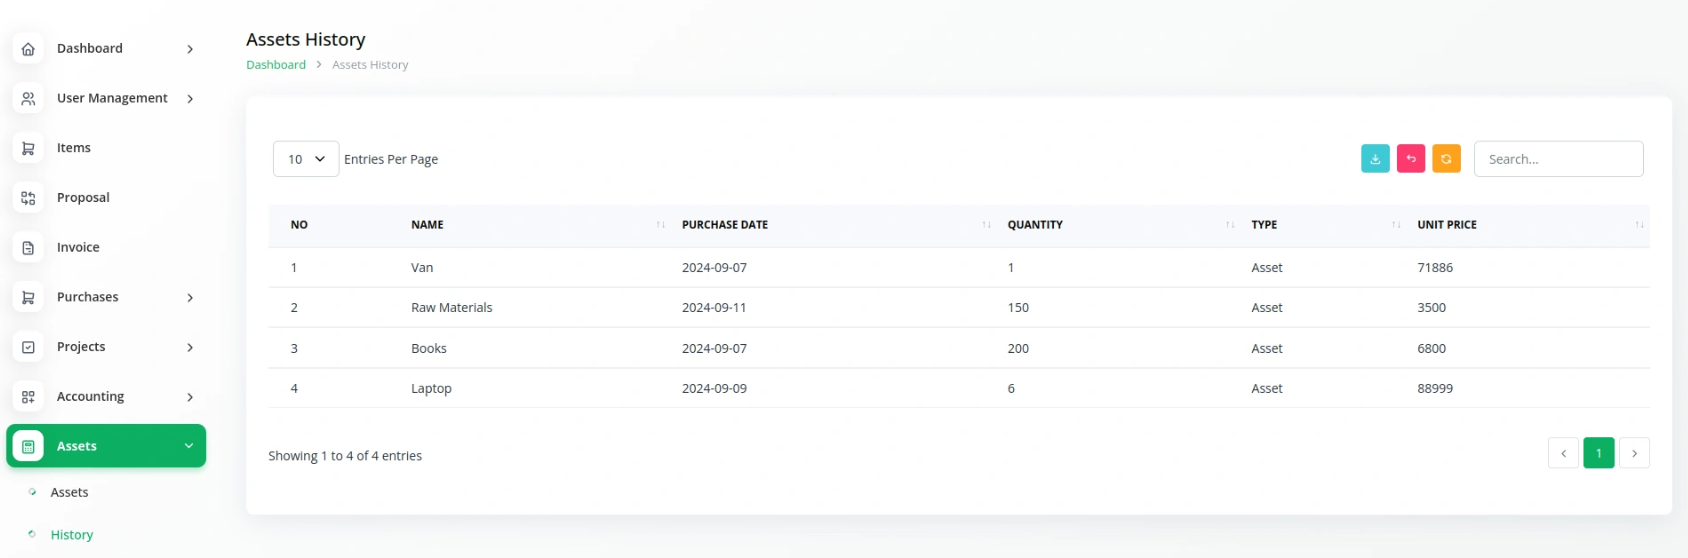Select the History submenu item
1688x558 pixels.
coord(72,535)
